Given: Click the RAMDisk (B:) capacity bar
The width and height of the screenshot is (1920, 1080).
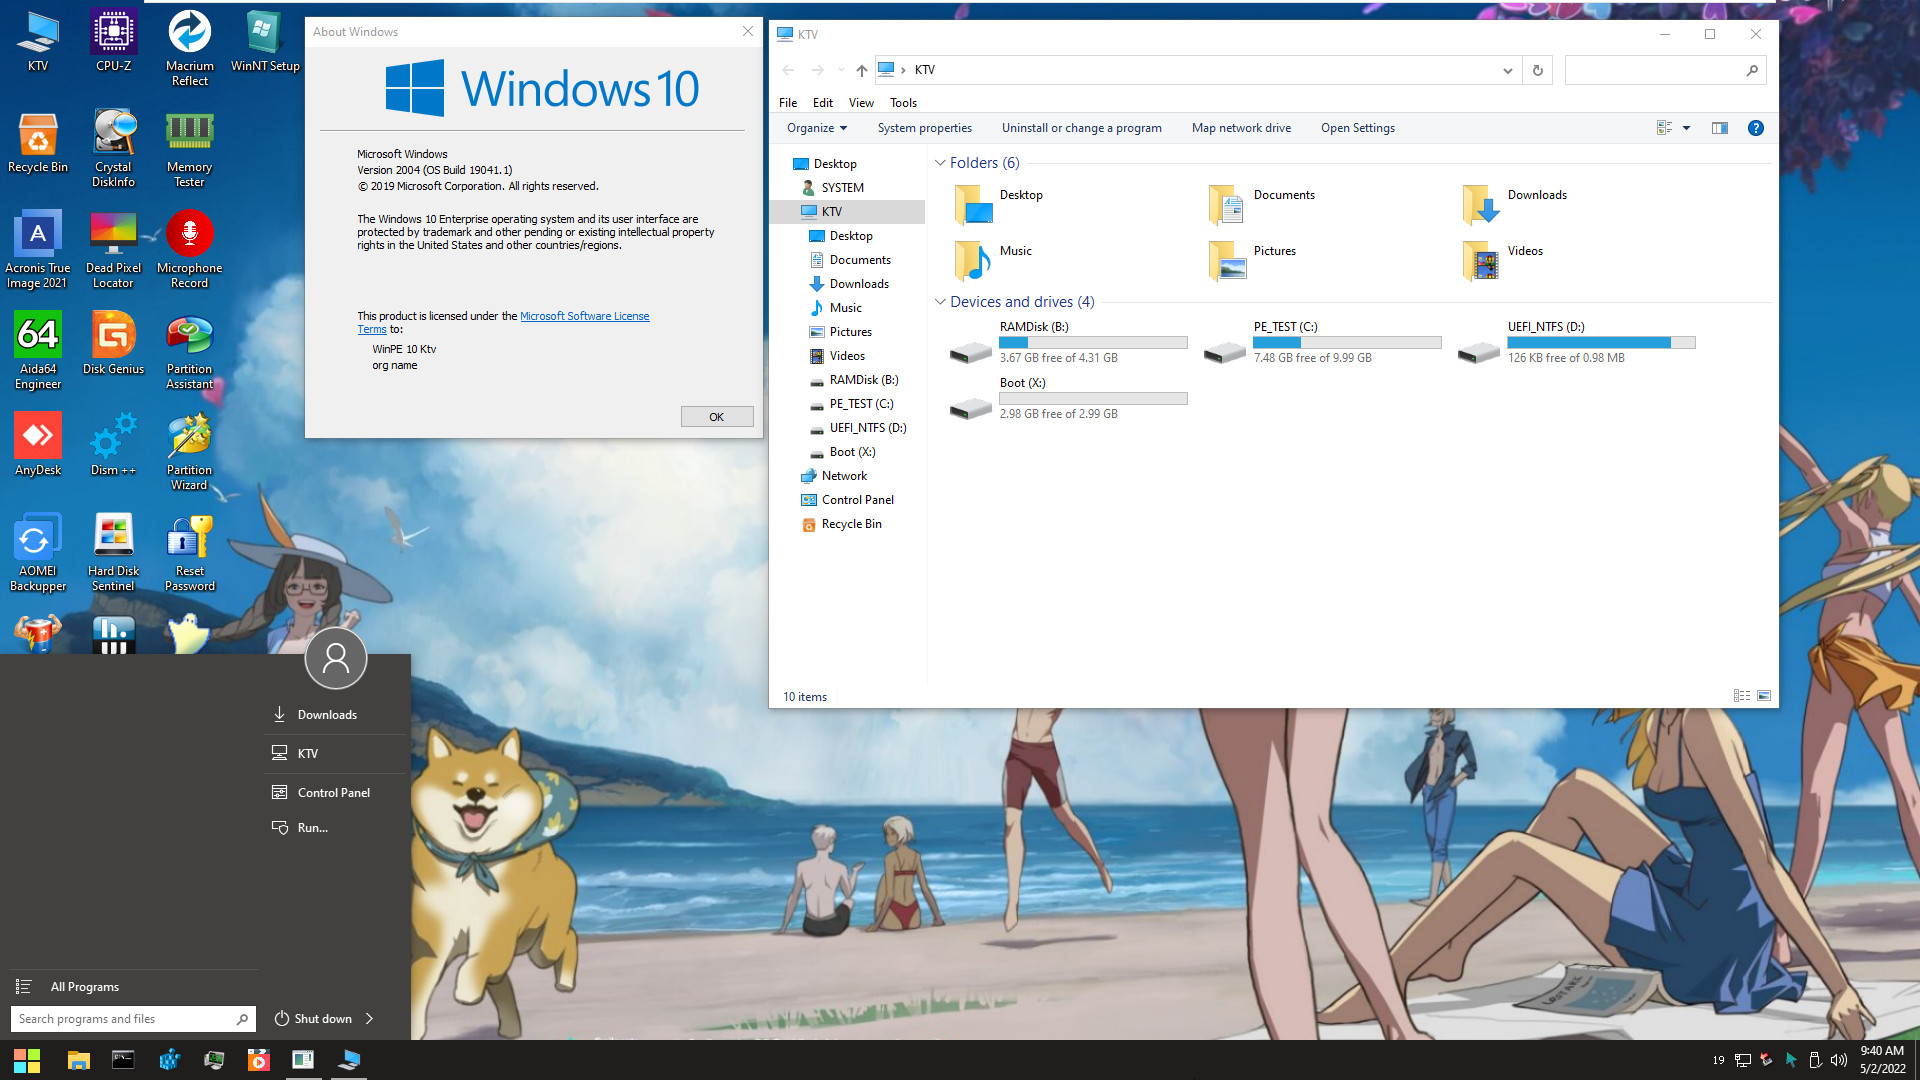Looking at the screenshot, I should (x=1093, y=343).
